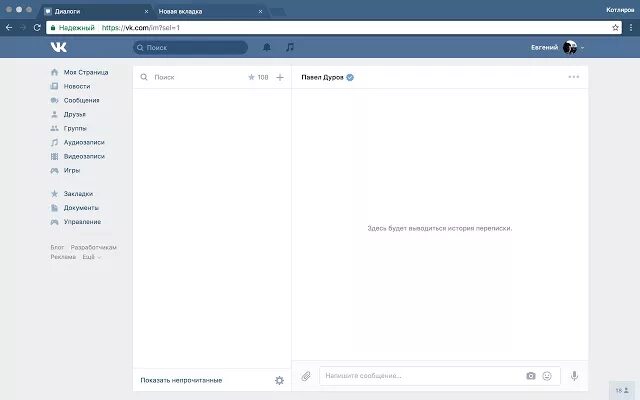
Task: Start new conversation with plus icon
Action: (x=280, y=77)
